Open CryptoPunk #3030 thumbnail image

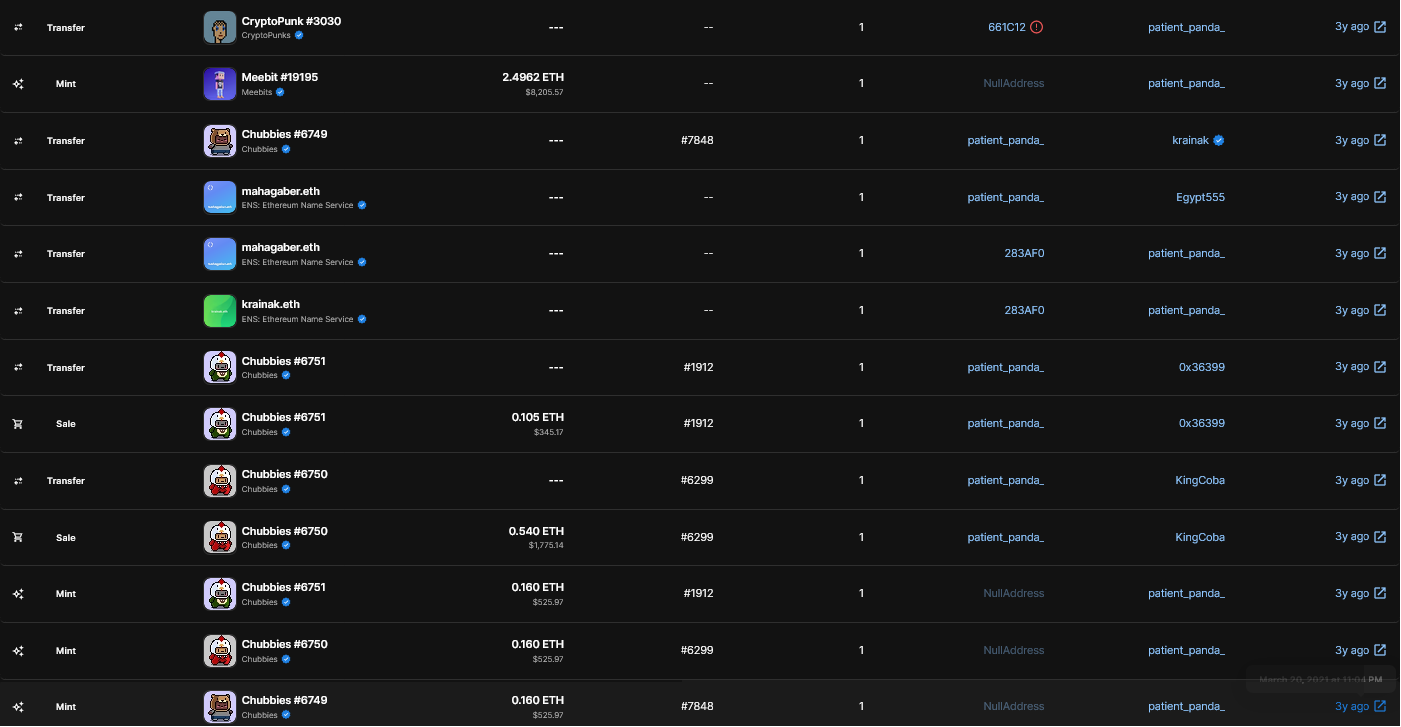coord(220,27)
